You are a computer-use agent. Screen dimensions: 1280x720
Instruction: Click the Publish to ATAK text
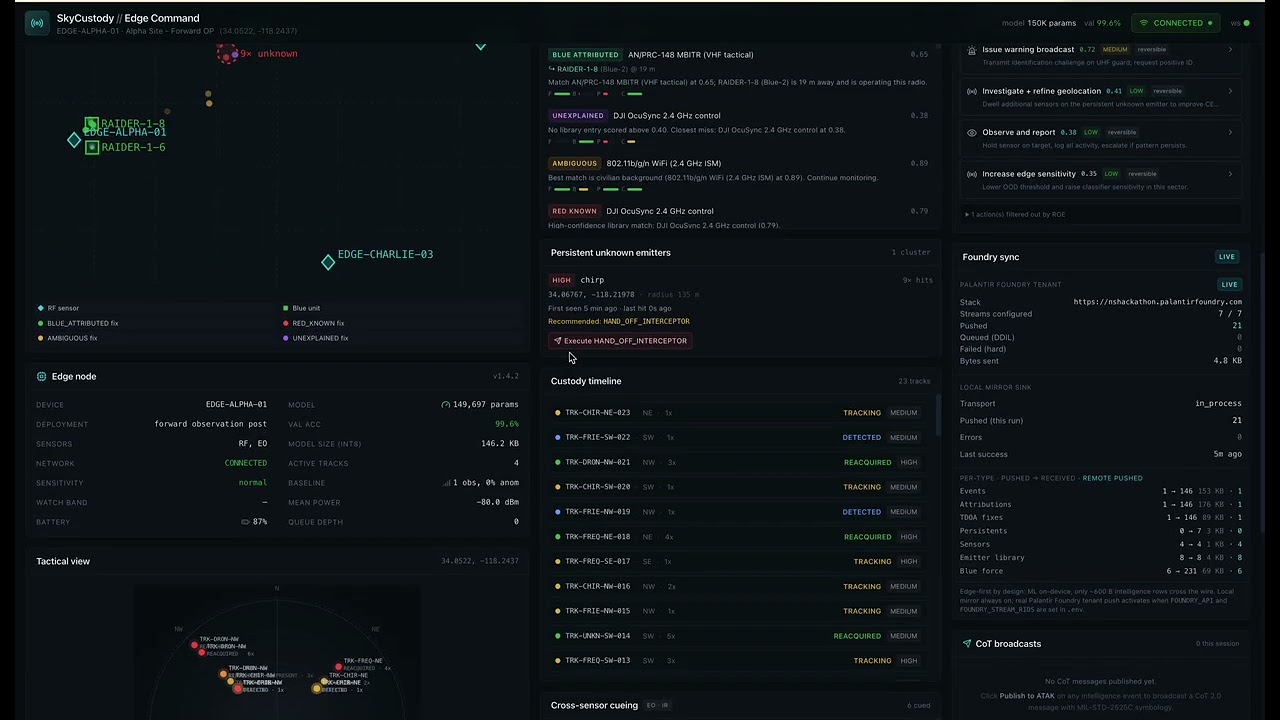pos(1027,695)
